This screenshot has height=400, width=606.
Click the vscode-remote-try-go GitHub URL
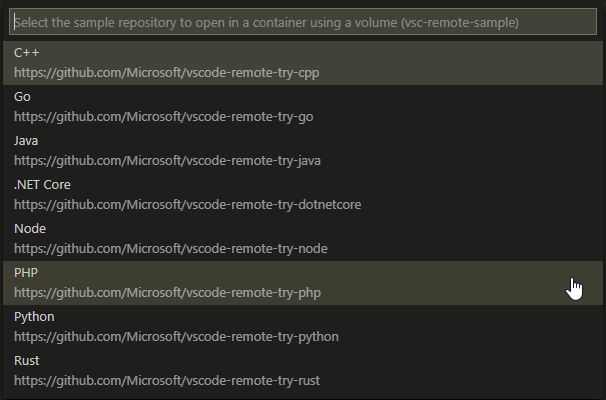coord(164,117)
